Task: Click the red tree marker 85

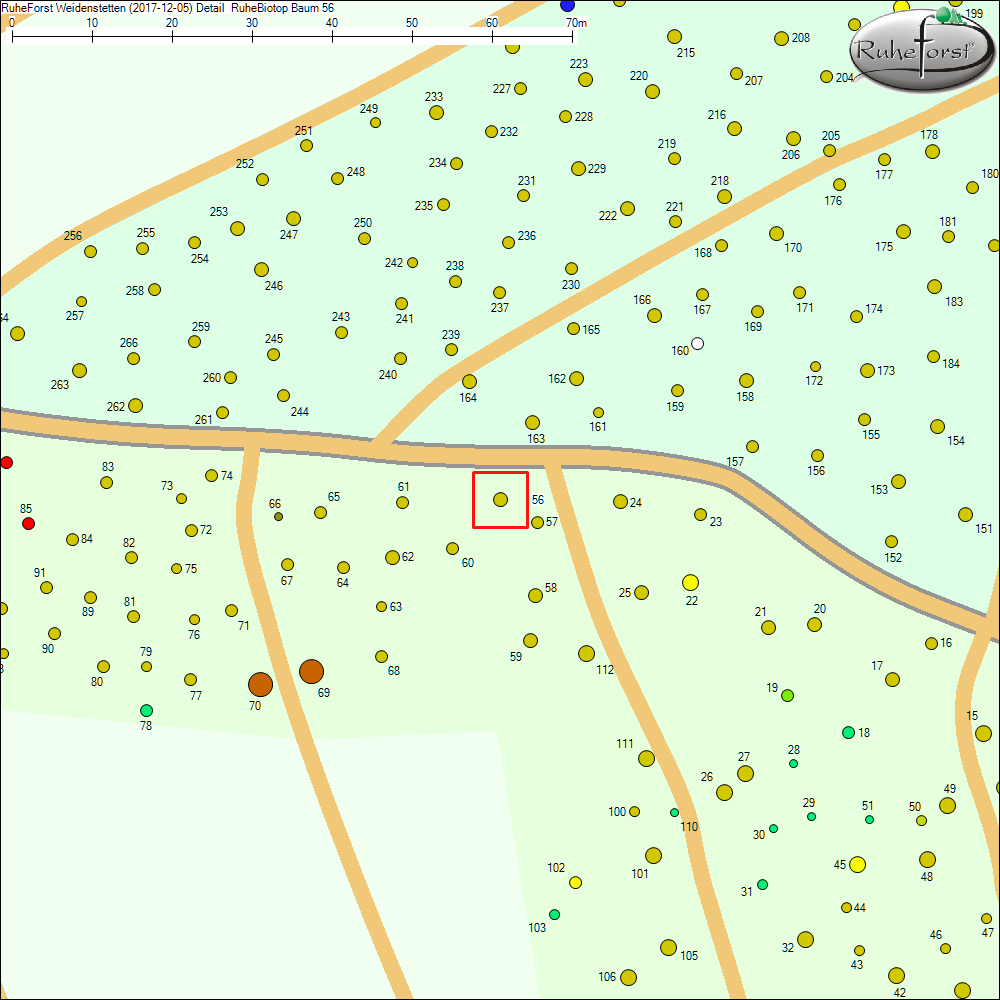Action: pyautogui.click(x=28, y=523)
